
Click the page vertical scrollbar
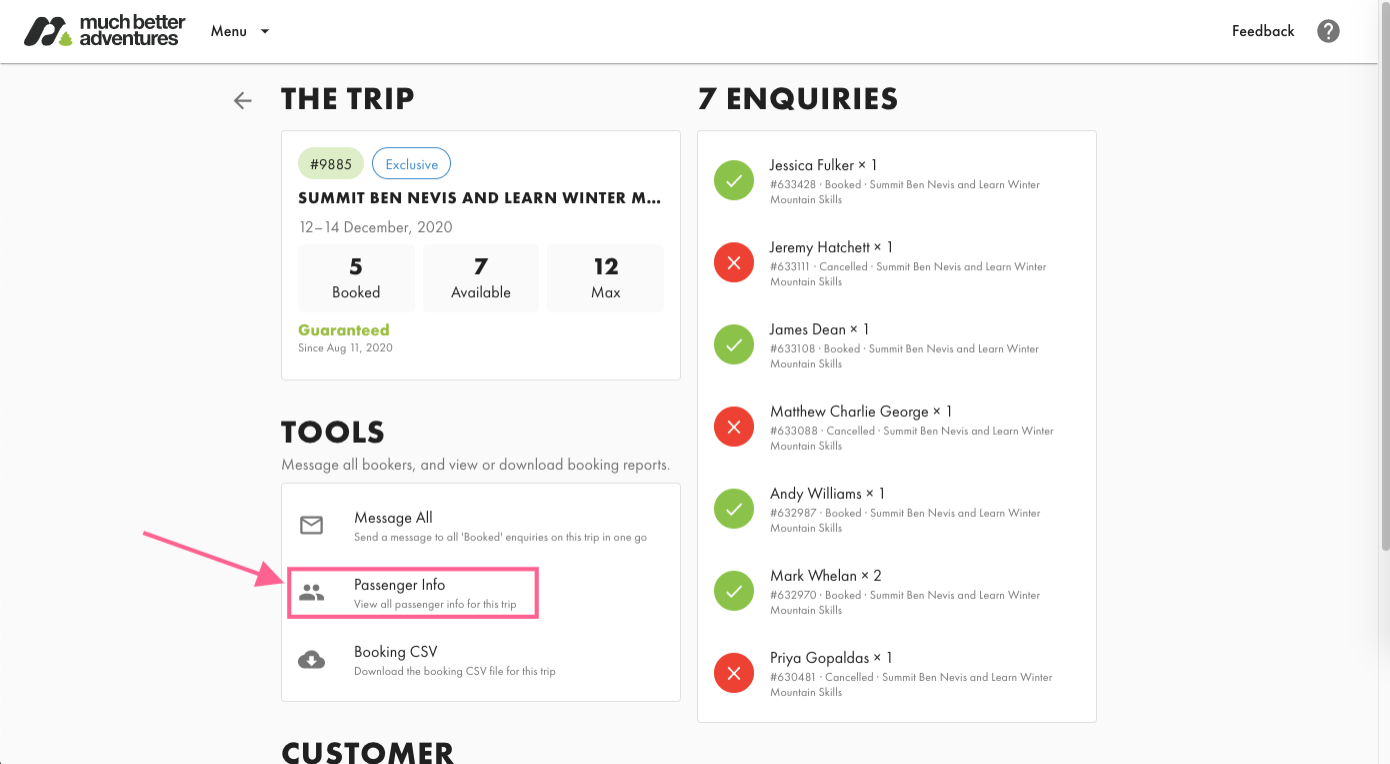pos(1384,300)
